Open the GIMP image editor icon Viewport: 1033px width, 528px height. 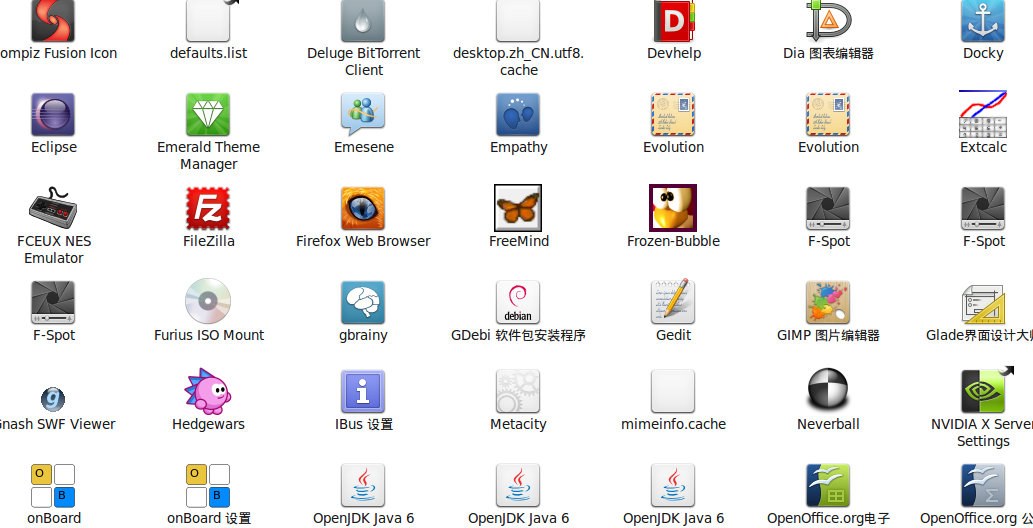click(x=828, y=303)
